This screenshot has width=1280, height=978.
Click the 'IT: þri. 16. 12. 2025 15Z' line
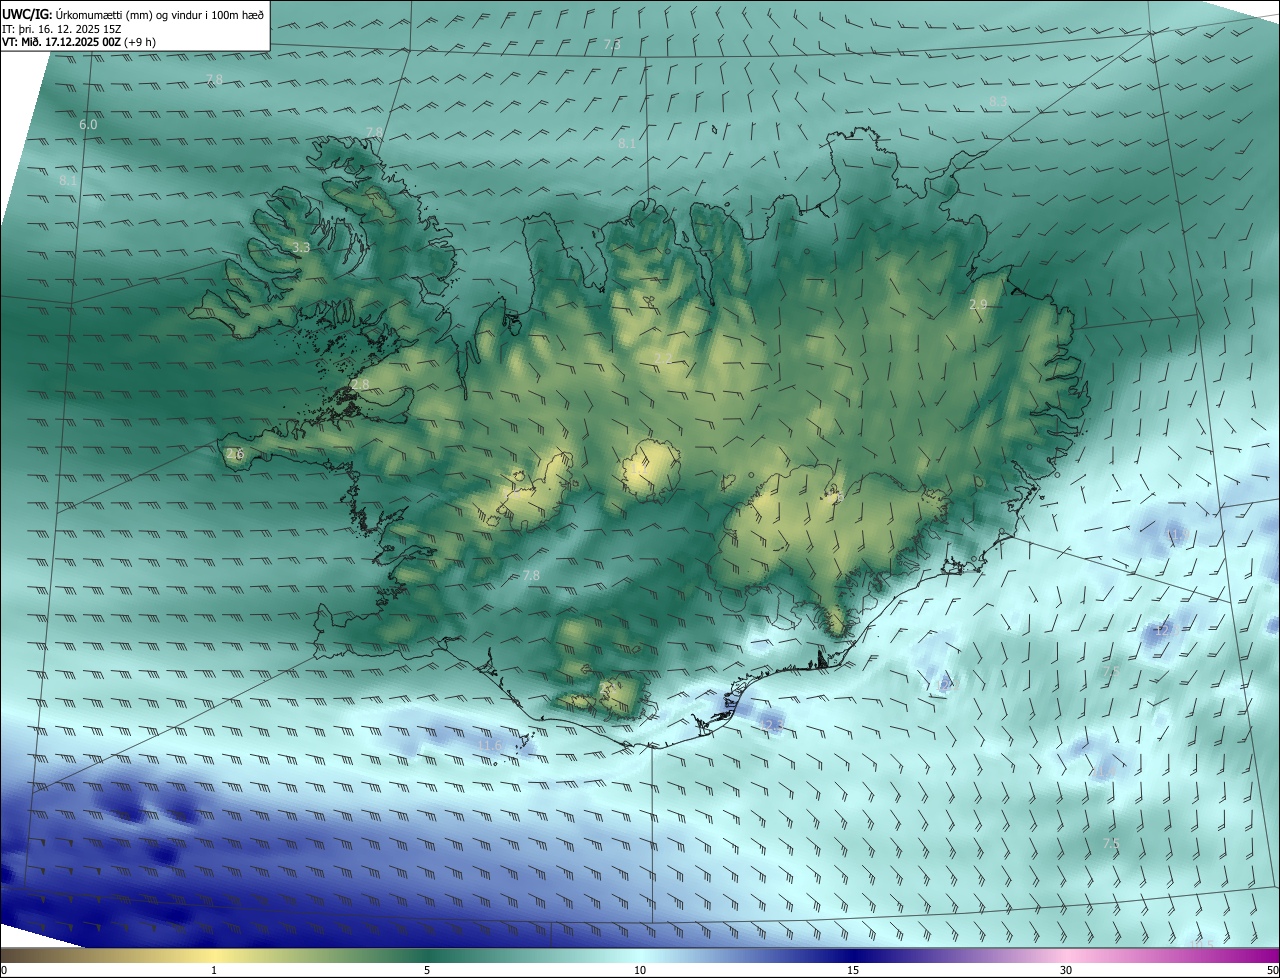coord(60,29)
